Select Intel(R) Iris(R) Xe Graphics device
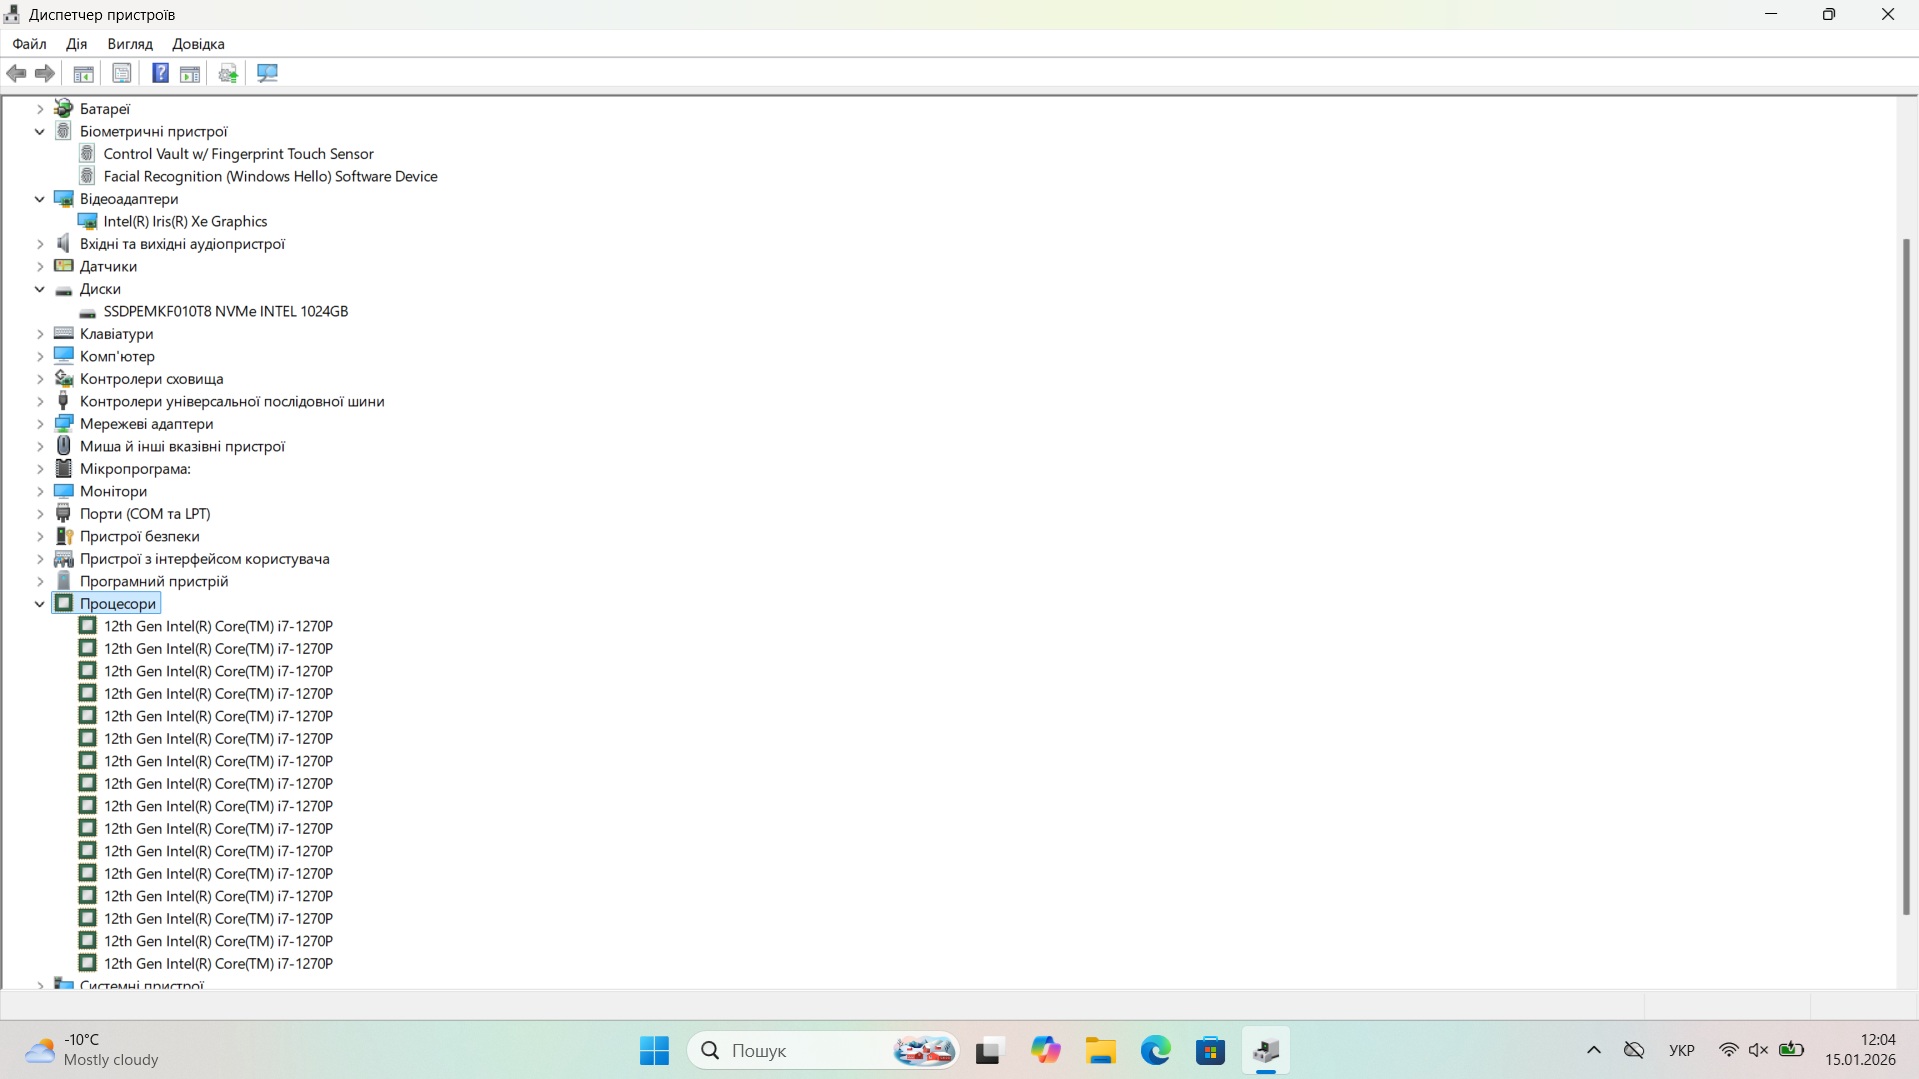1919x1079 pixels. pos(185,222)
